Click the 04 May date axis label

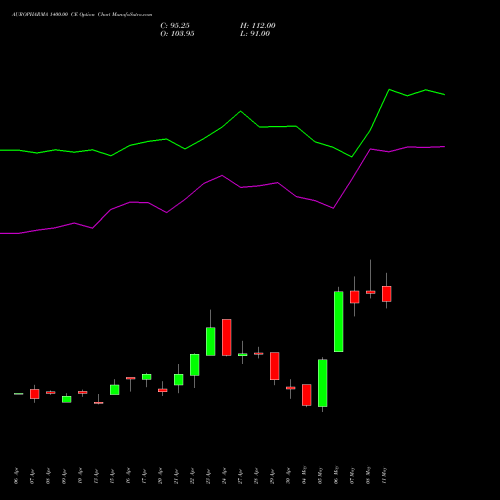click(305, 475)
